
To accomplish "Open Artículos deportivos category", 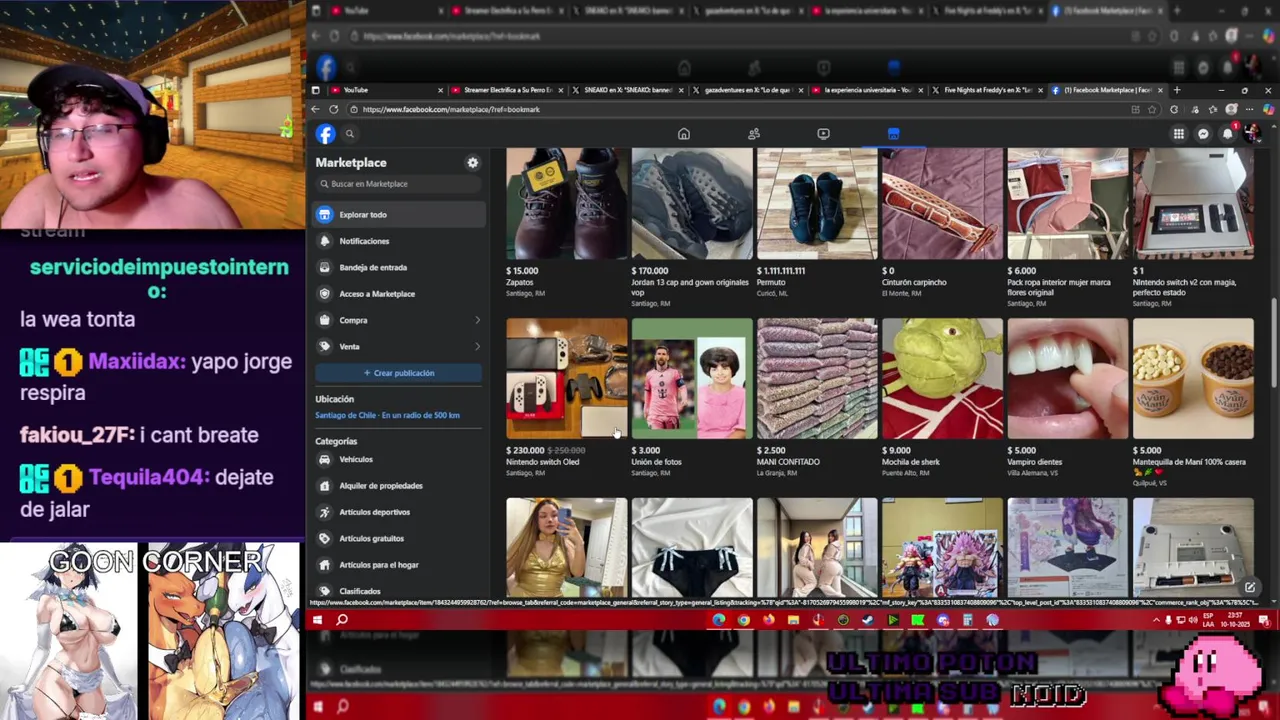I will tap(399, 512).
